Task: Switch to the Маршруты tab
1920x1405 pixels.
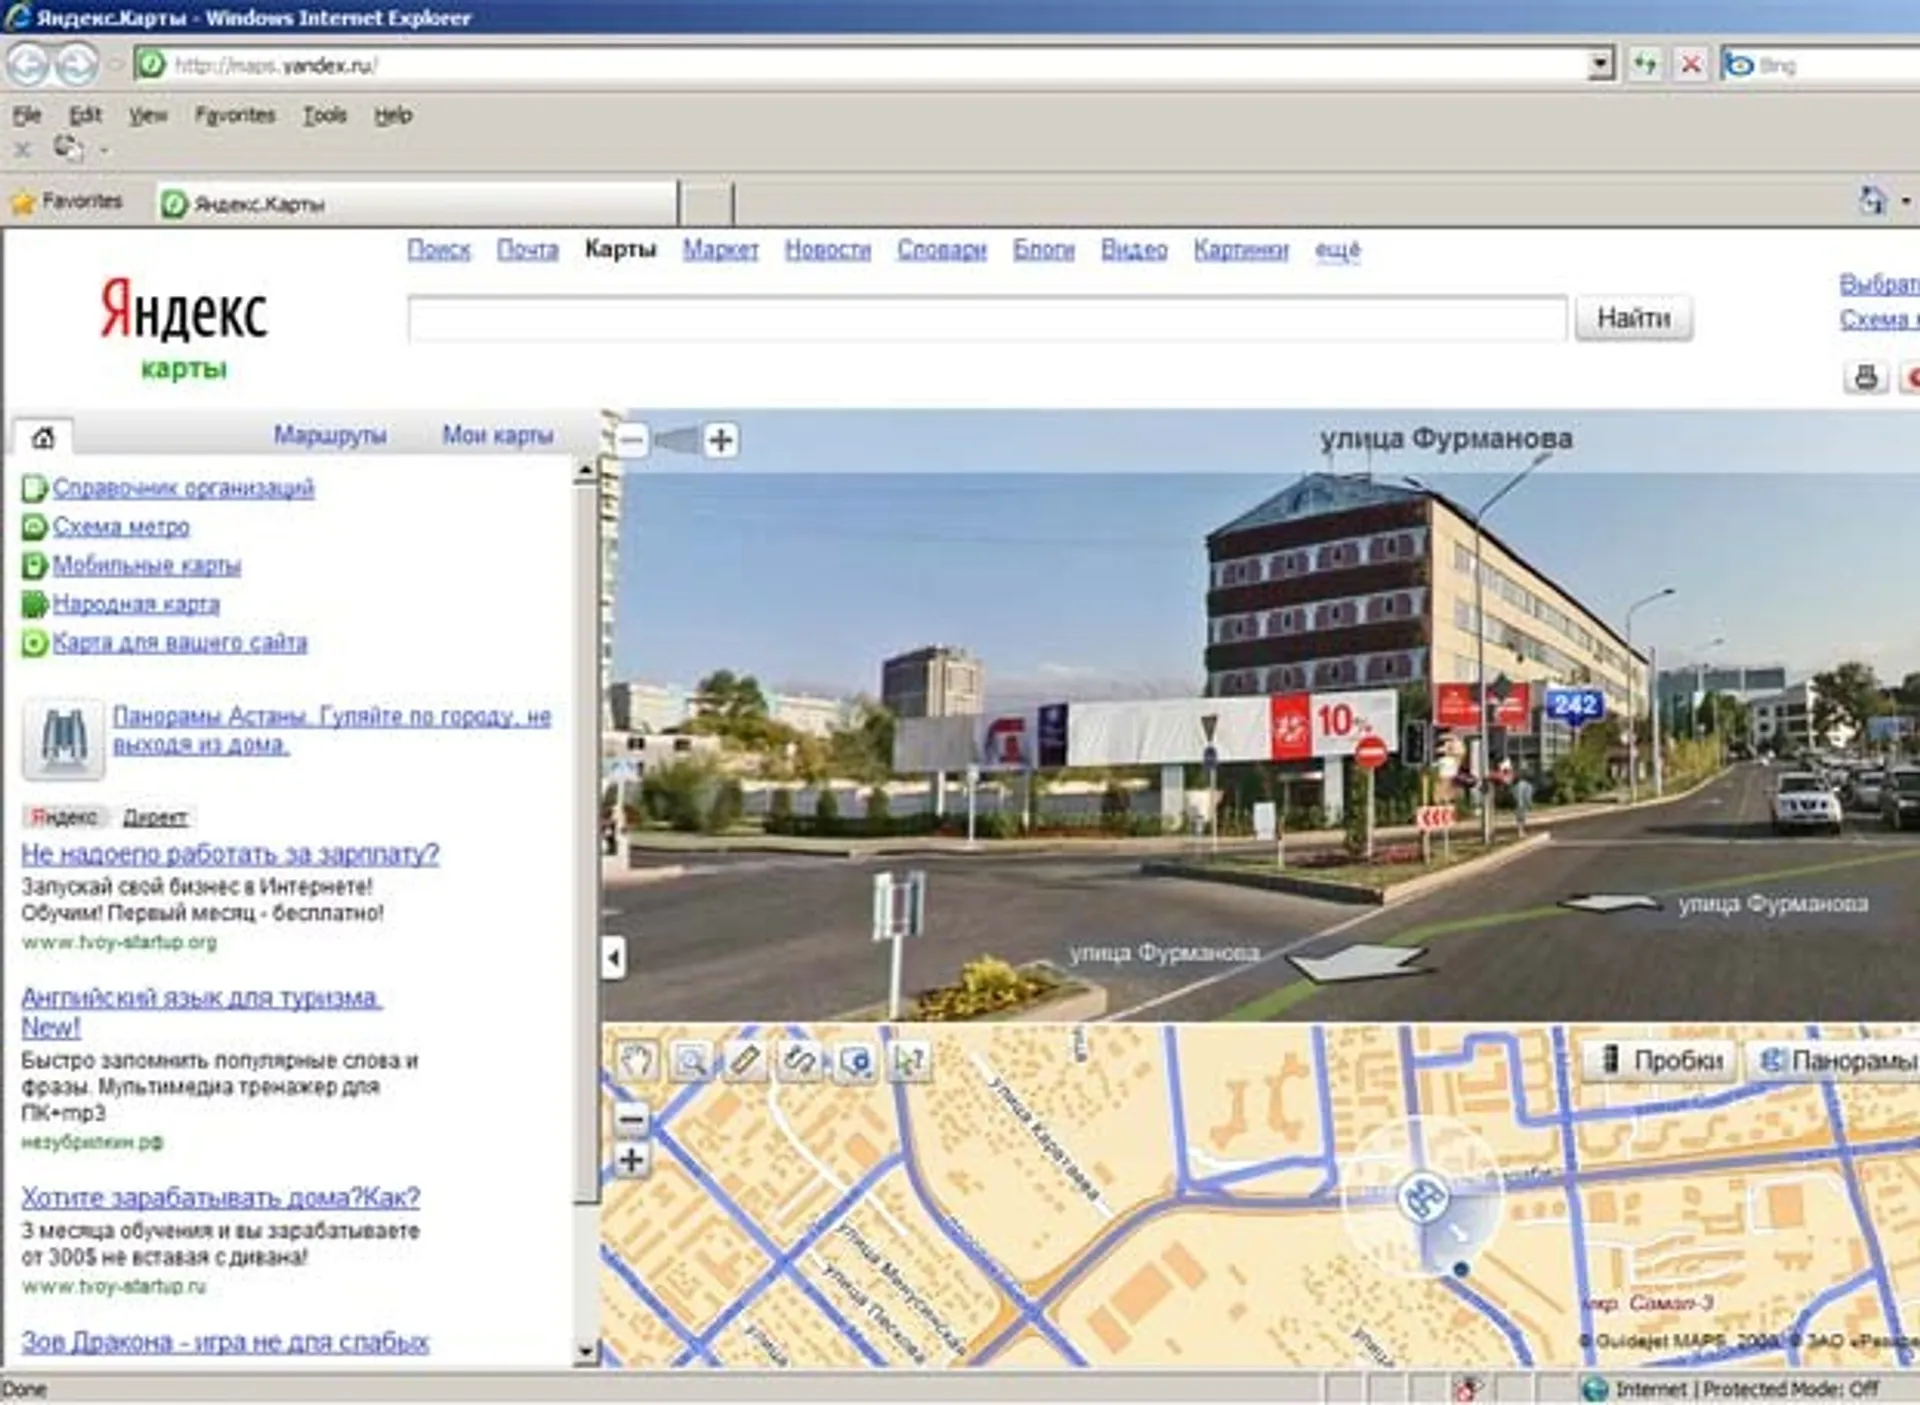Action: pos(330,435)
